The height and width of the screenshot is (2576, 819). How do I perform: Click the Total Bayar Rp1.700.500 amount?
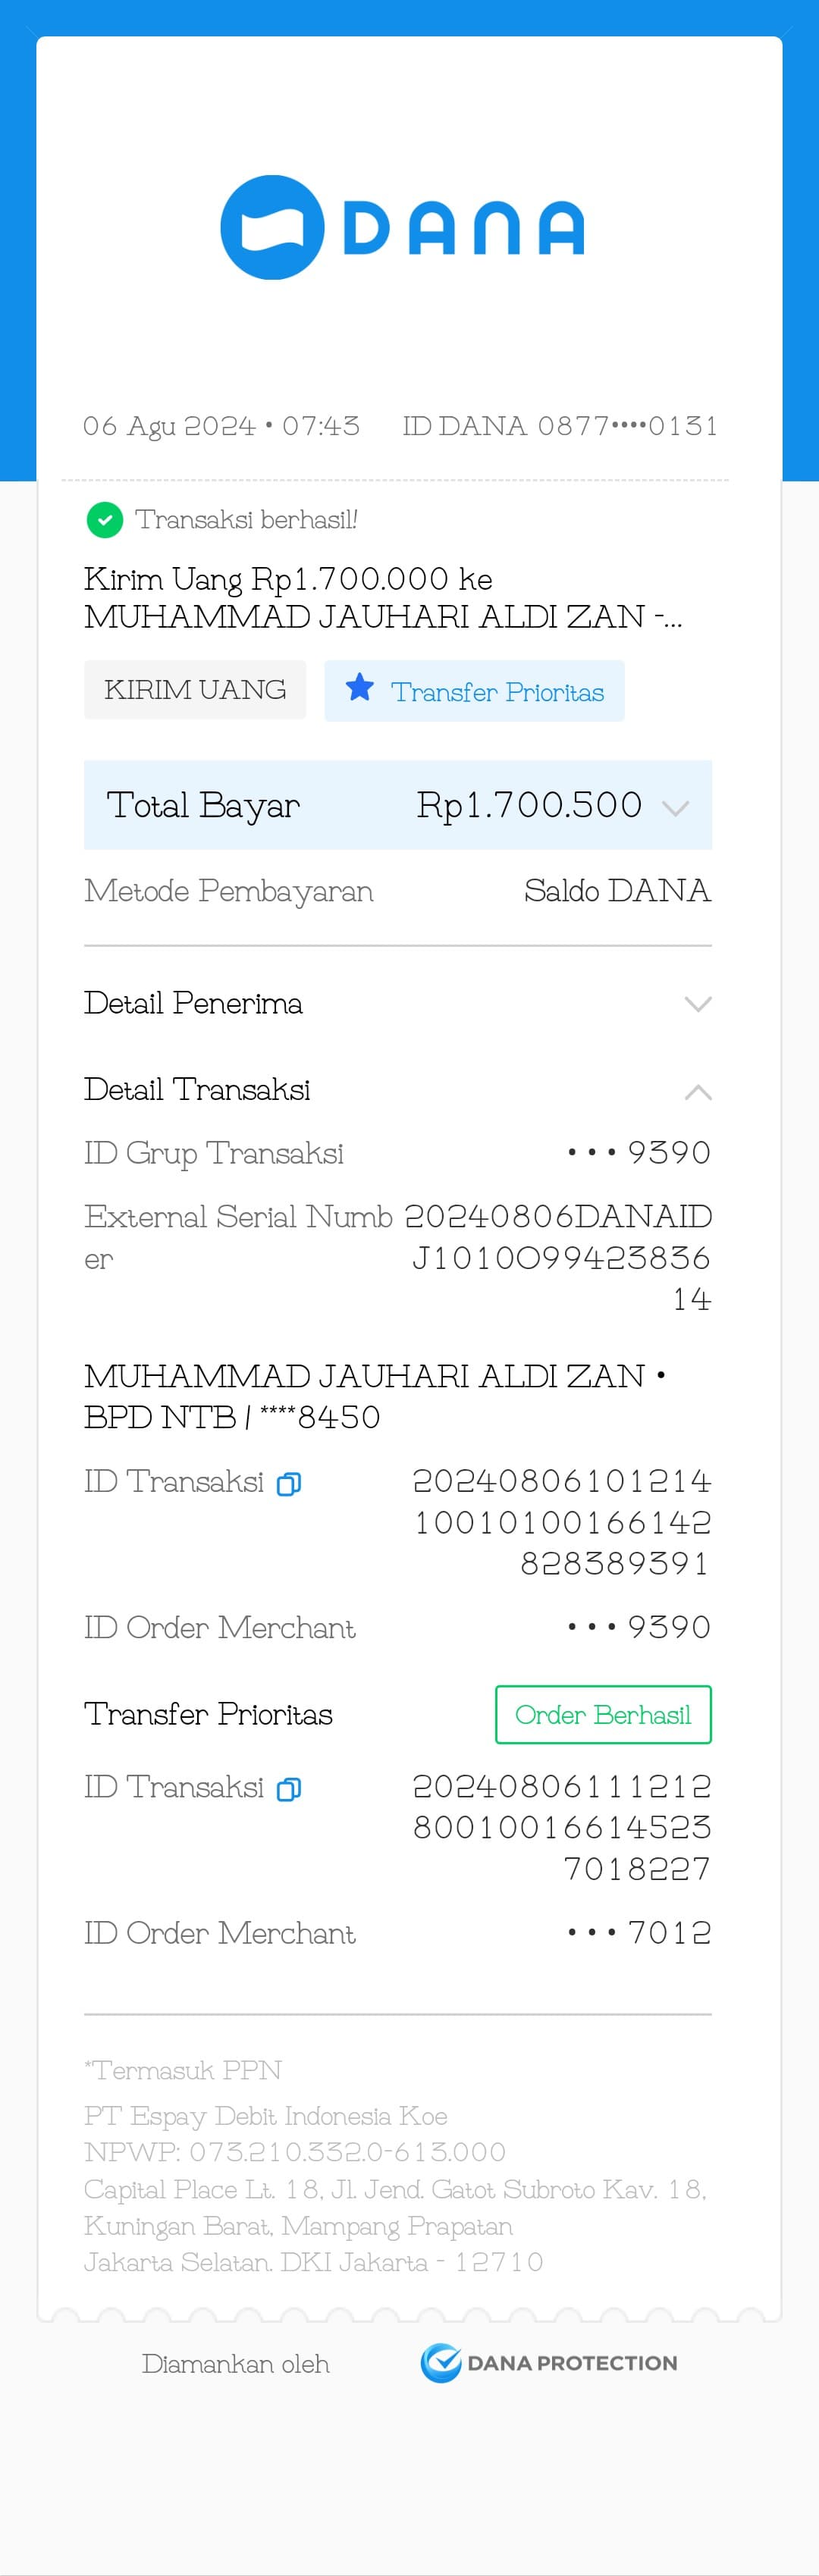pos(529,805)
